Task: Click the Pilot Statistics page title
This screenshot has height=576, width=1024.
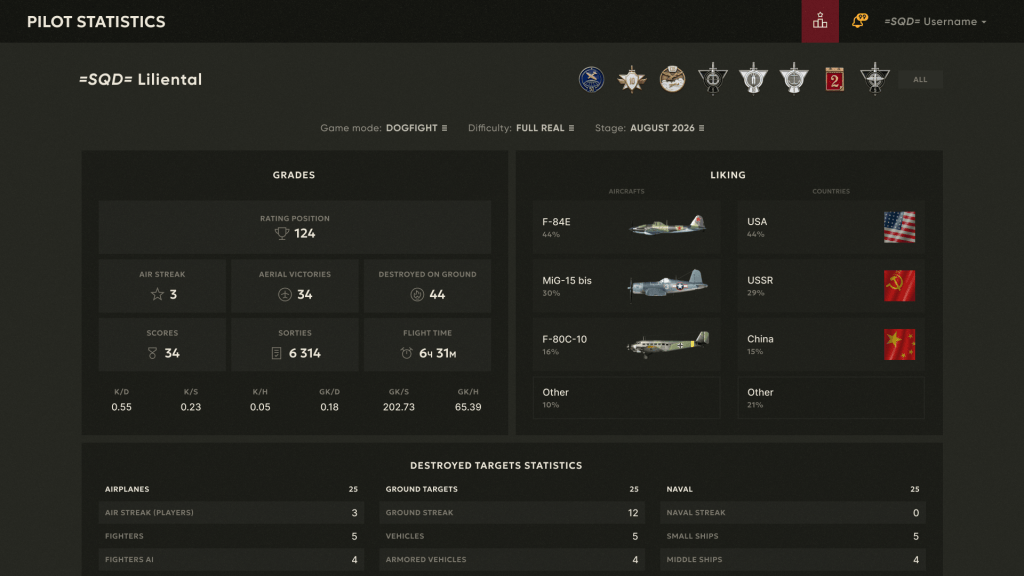Action: pos(96,22)
